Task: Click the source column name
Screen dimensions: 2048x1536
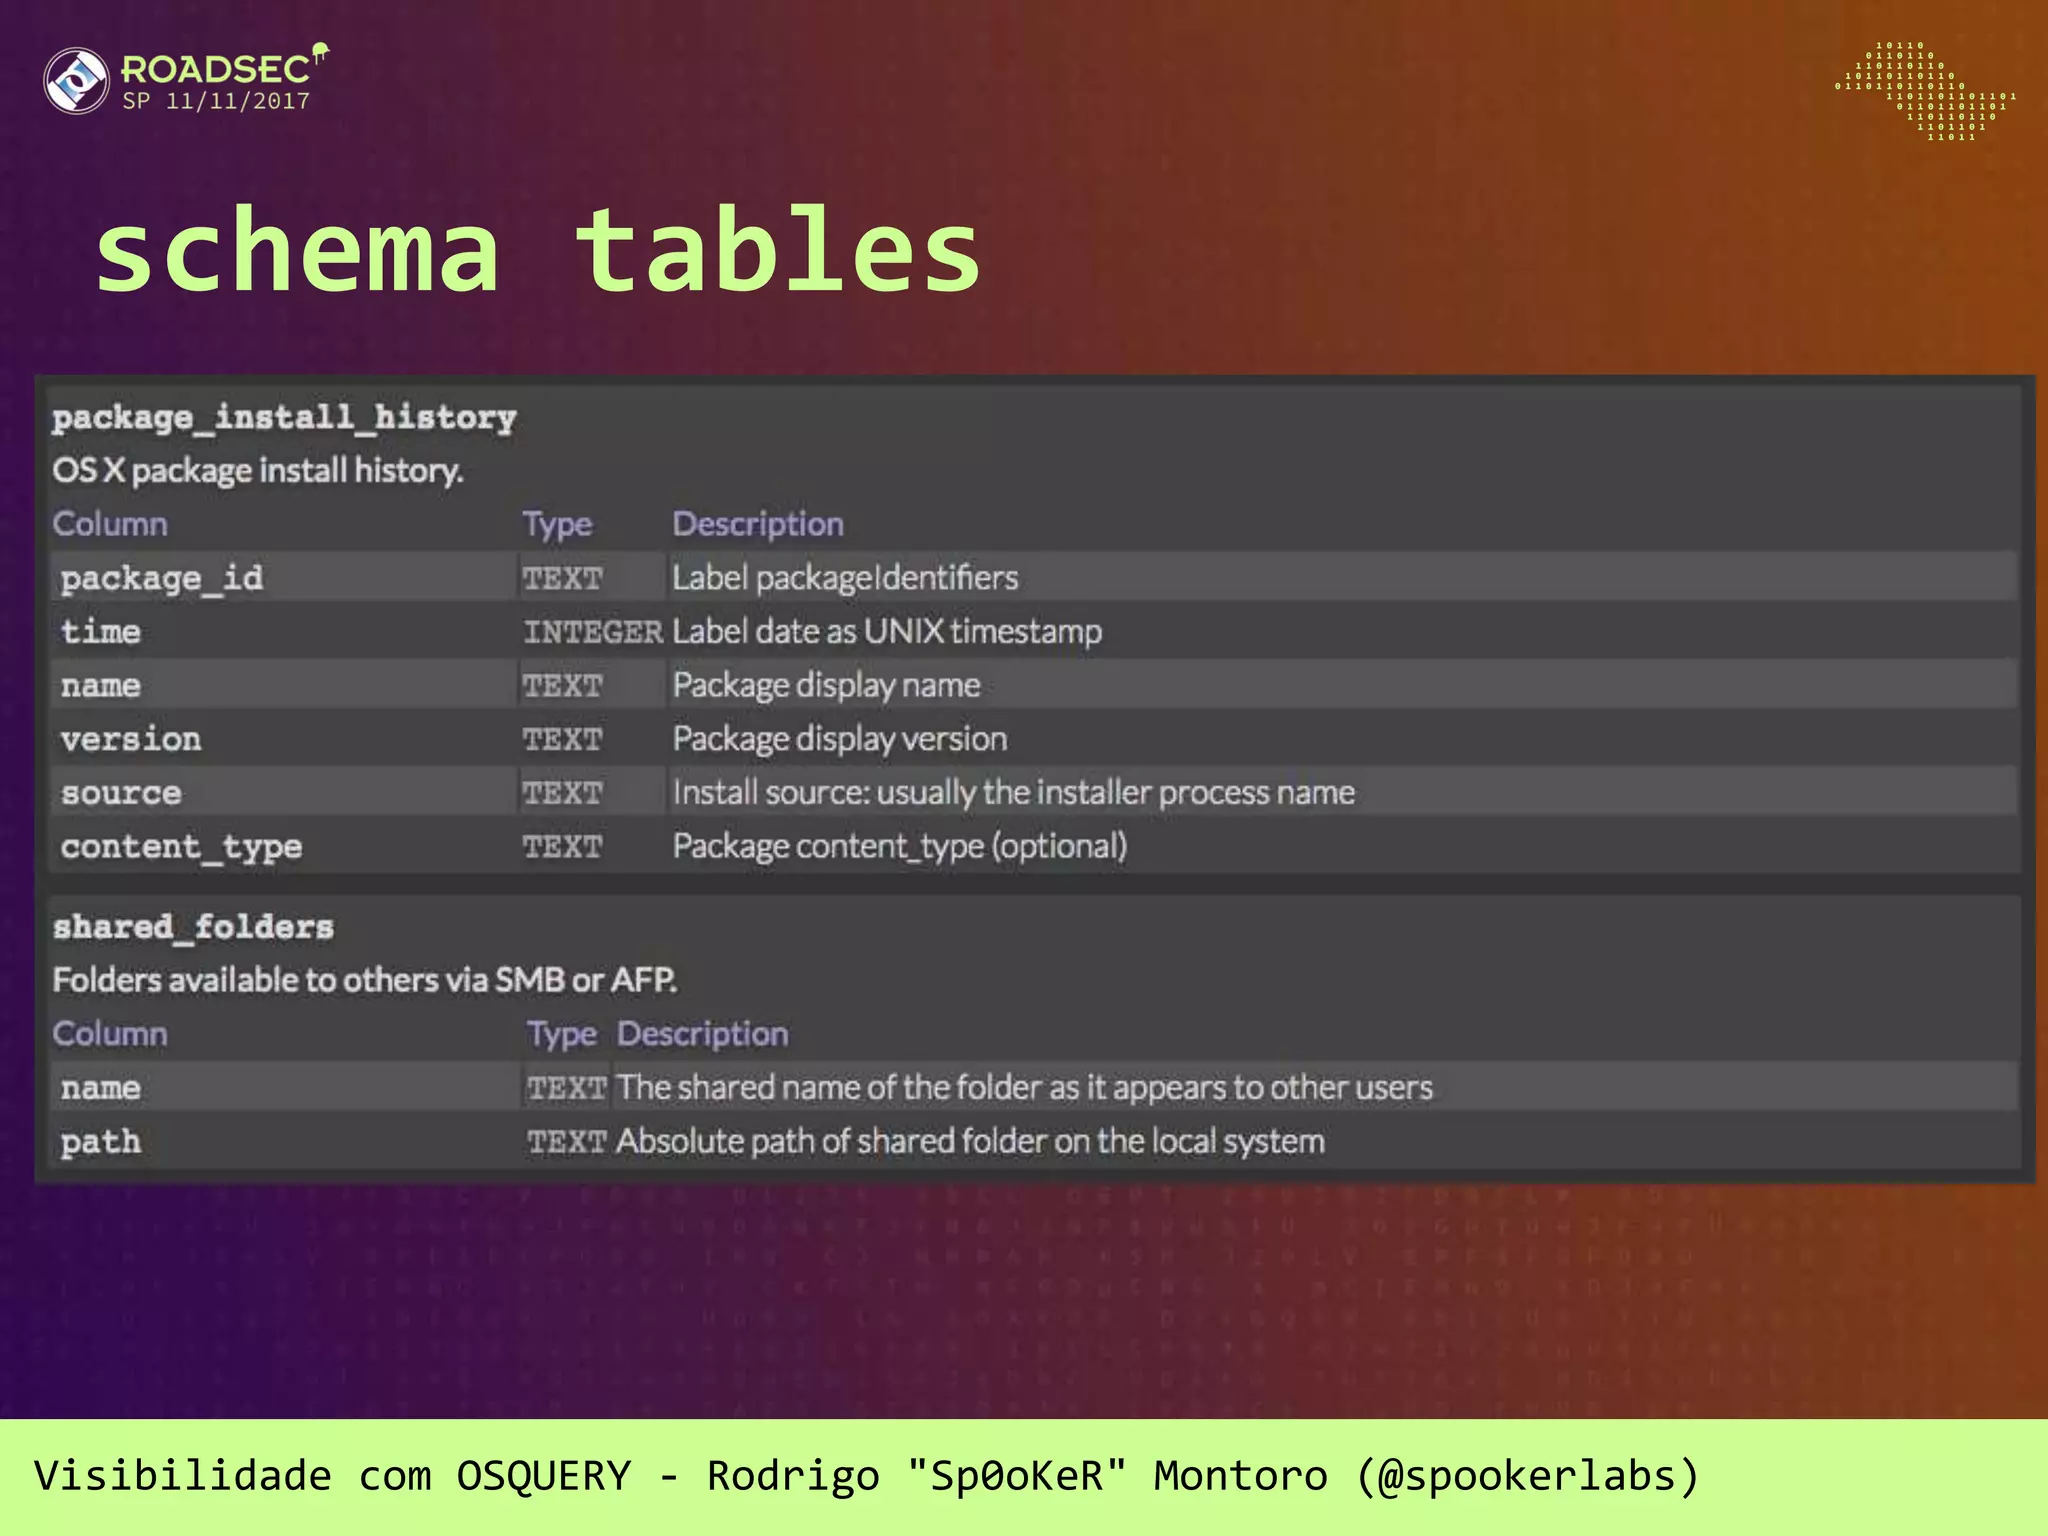Action: (121, 793)
